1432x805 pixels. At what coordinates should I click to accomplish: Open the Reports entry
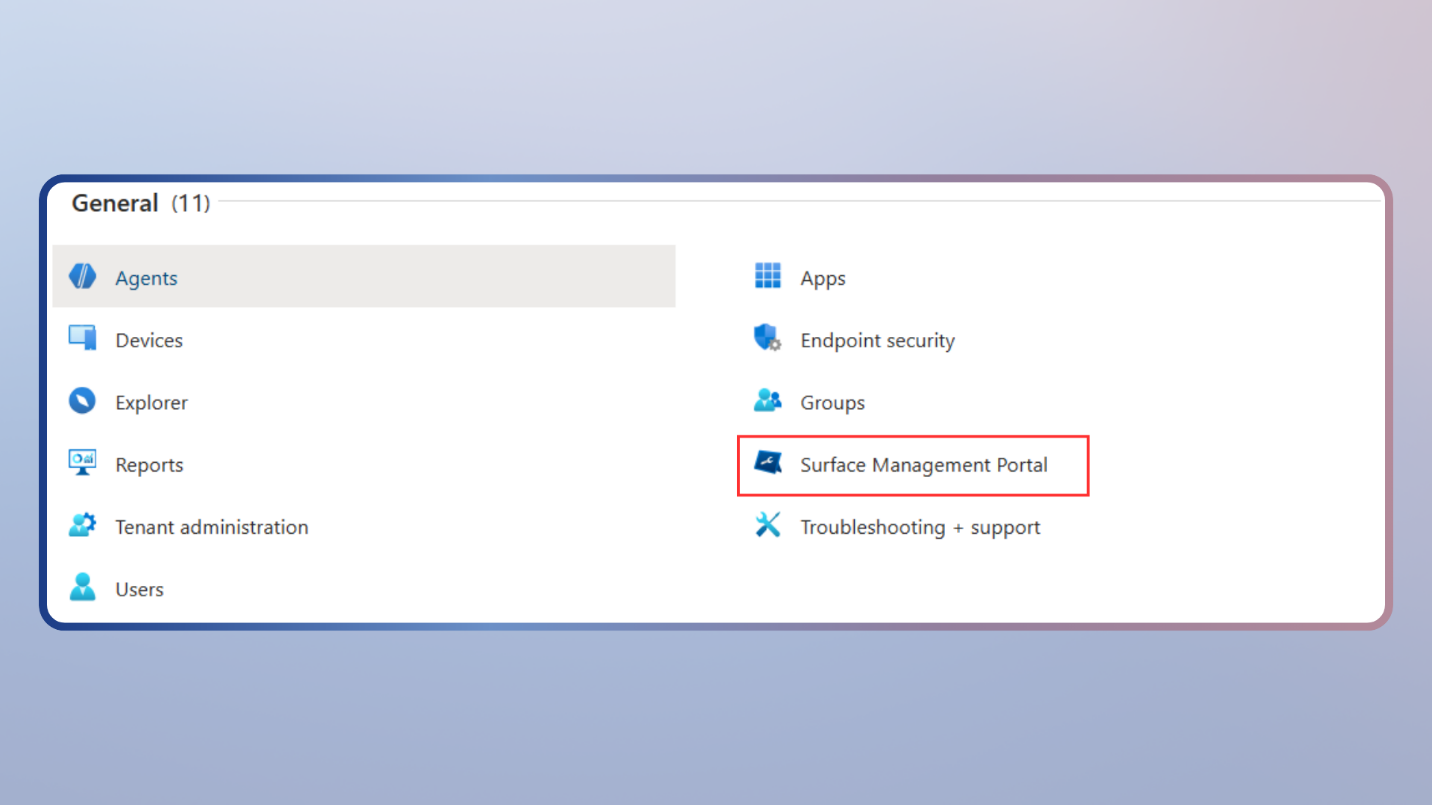coord(149,465)
